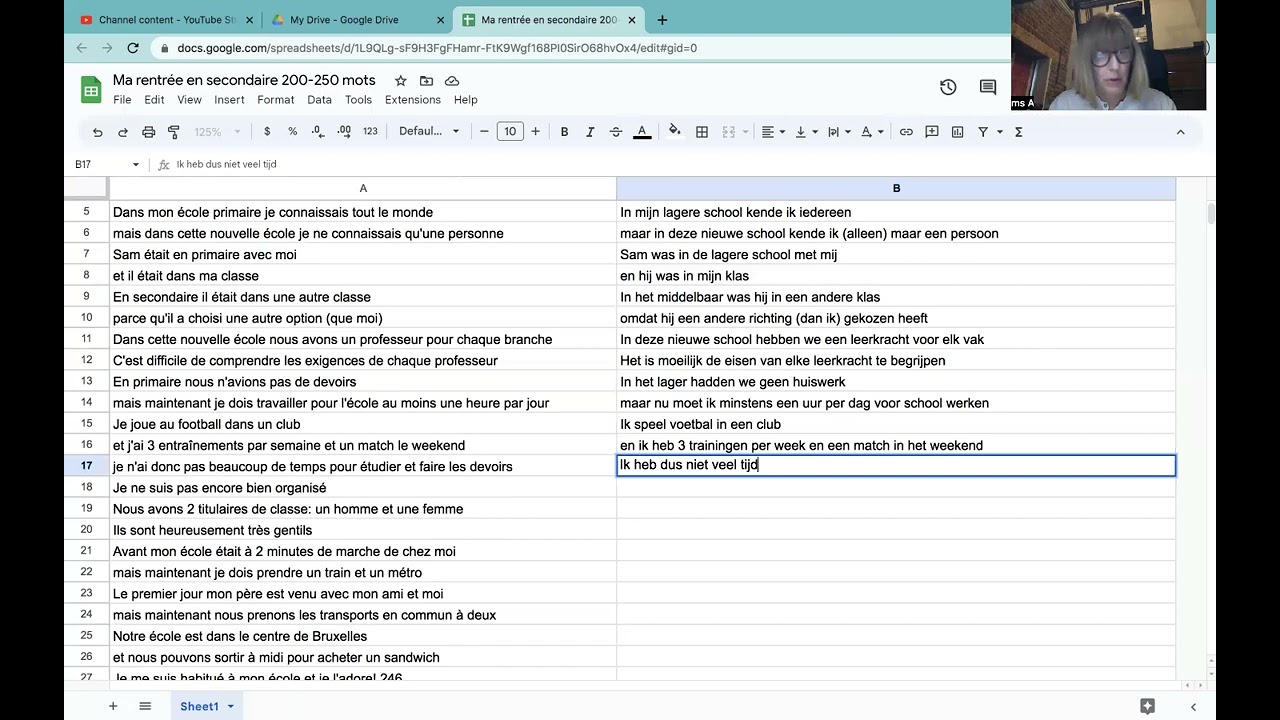Open the borders menu
Screen dimensions: 1280x720
702,132
